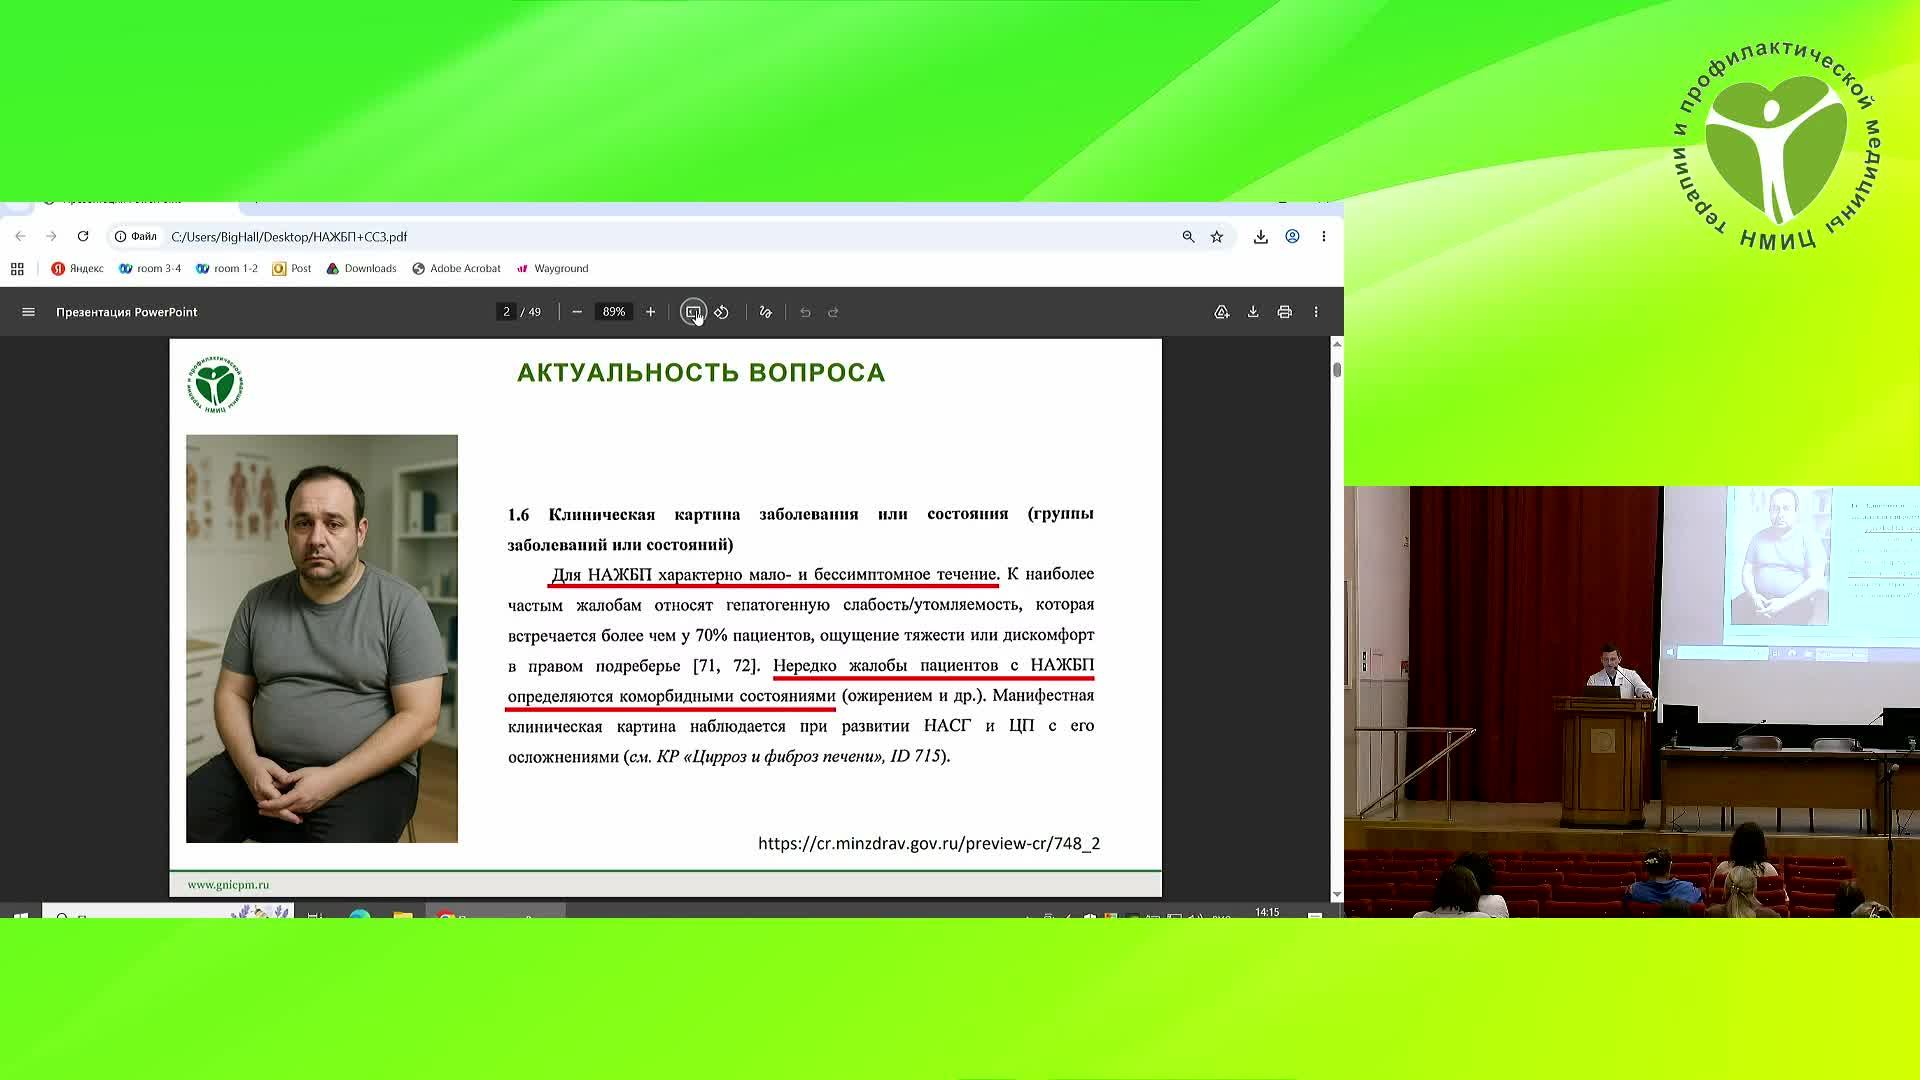Viewport: 1920px width, 1080px height.
Task: Activate the PDF draw annotation tool
Action: click(x=766, y=312)
